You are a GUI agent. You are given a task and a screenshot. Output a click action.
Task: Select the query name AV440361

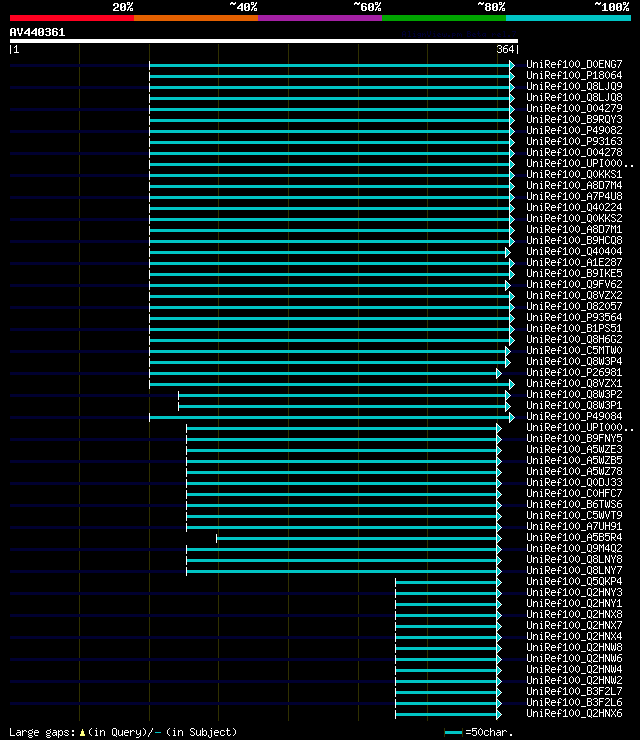pyautogui.click(x=37, y=32)
